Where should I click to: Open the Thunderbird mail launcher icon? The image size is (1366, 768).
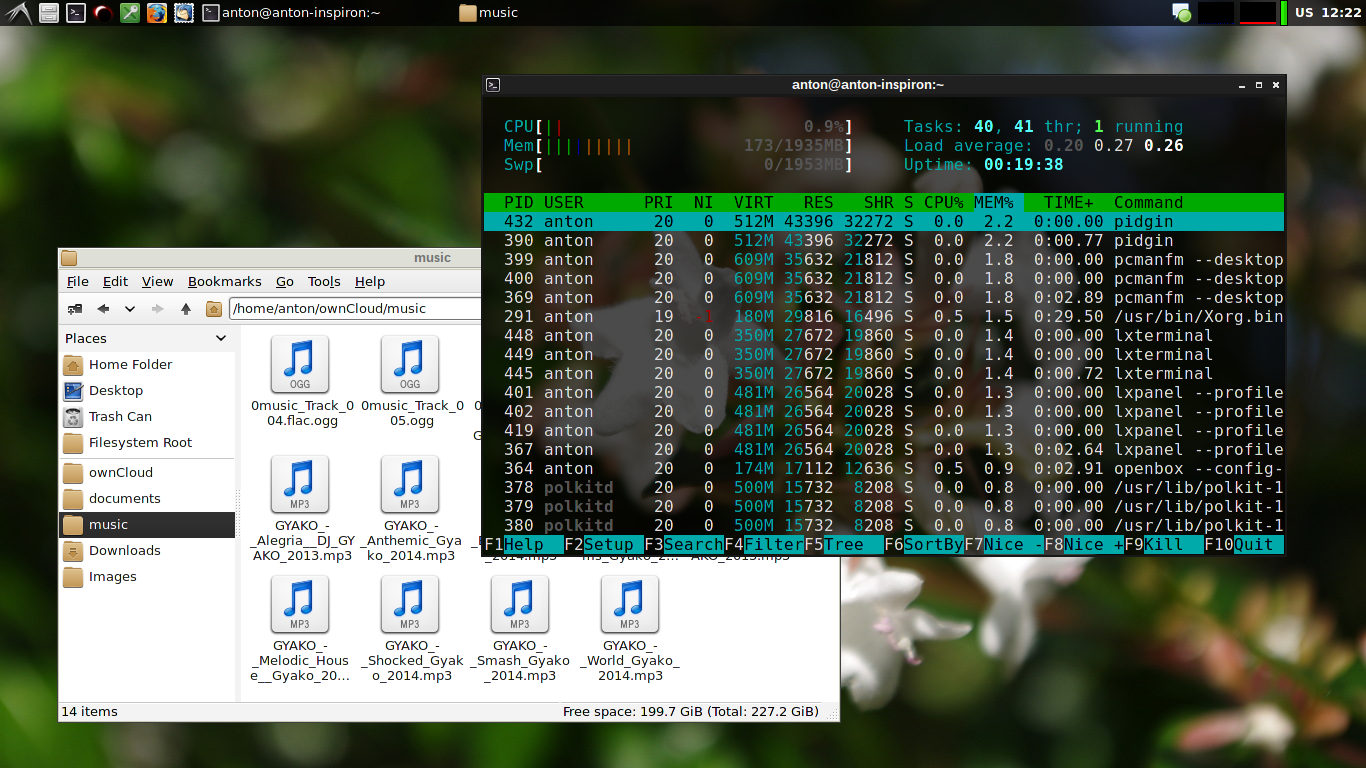coord(184,13)
